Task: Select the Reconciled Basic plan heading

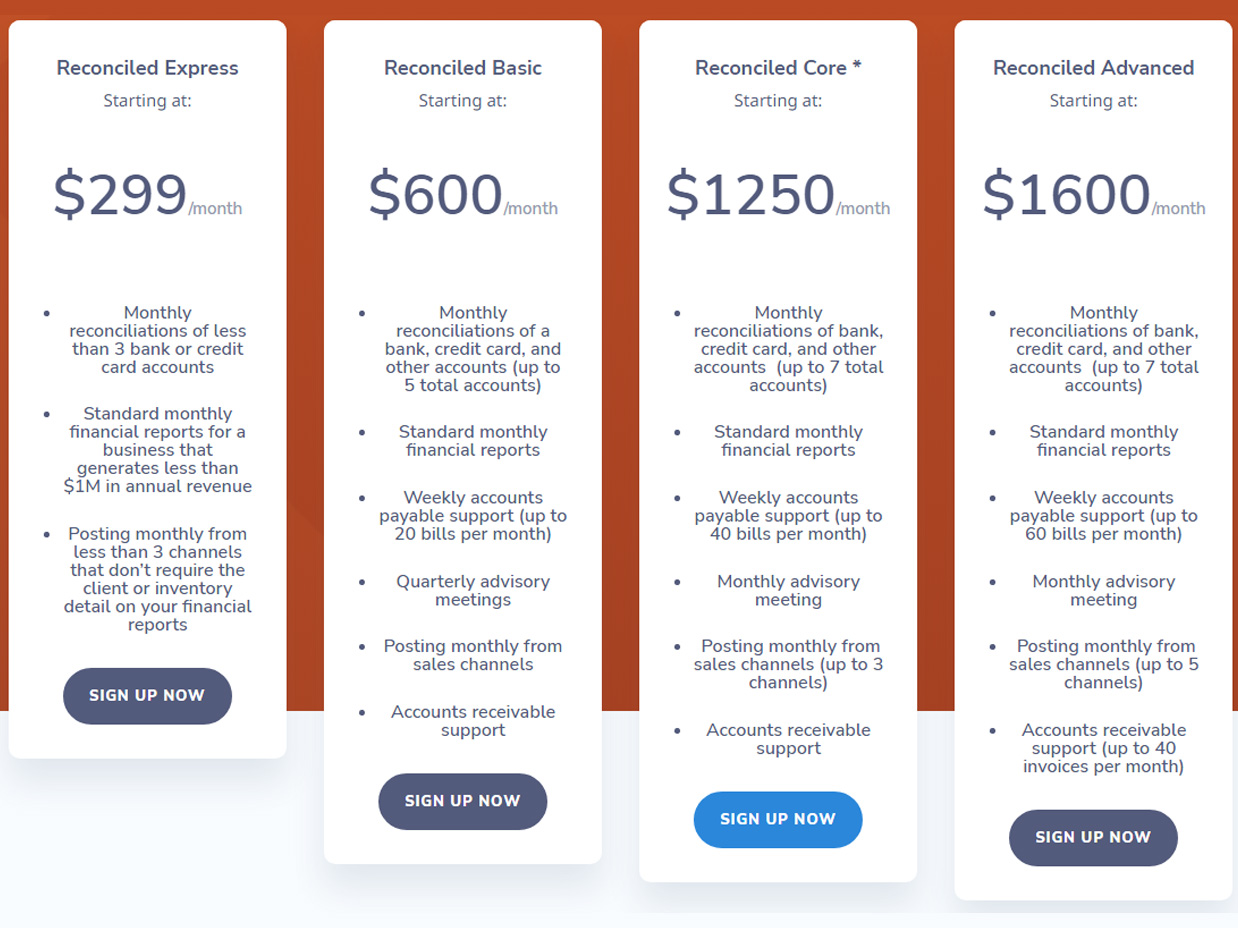Action: pos(463,68)
